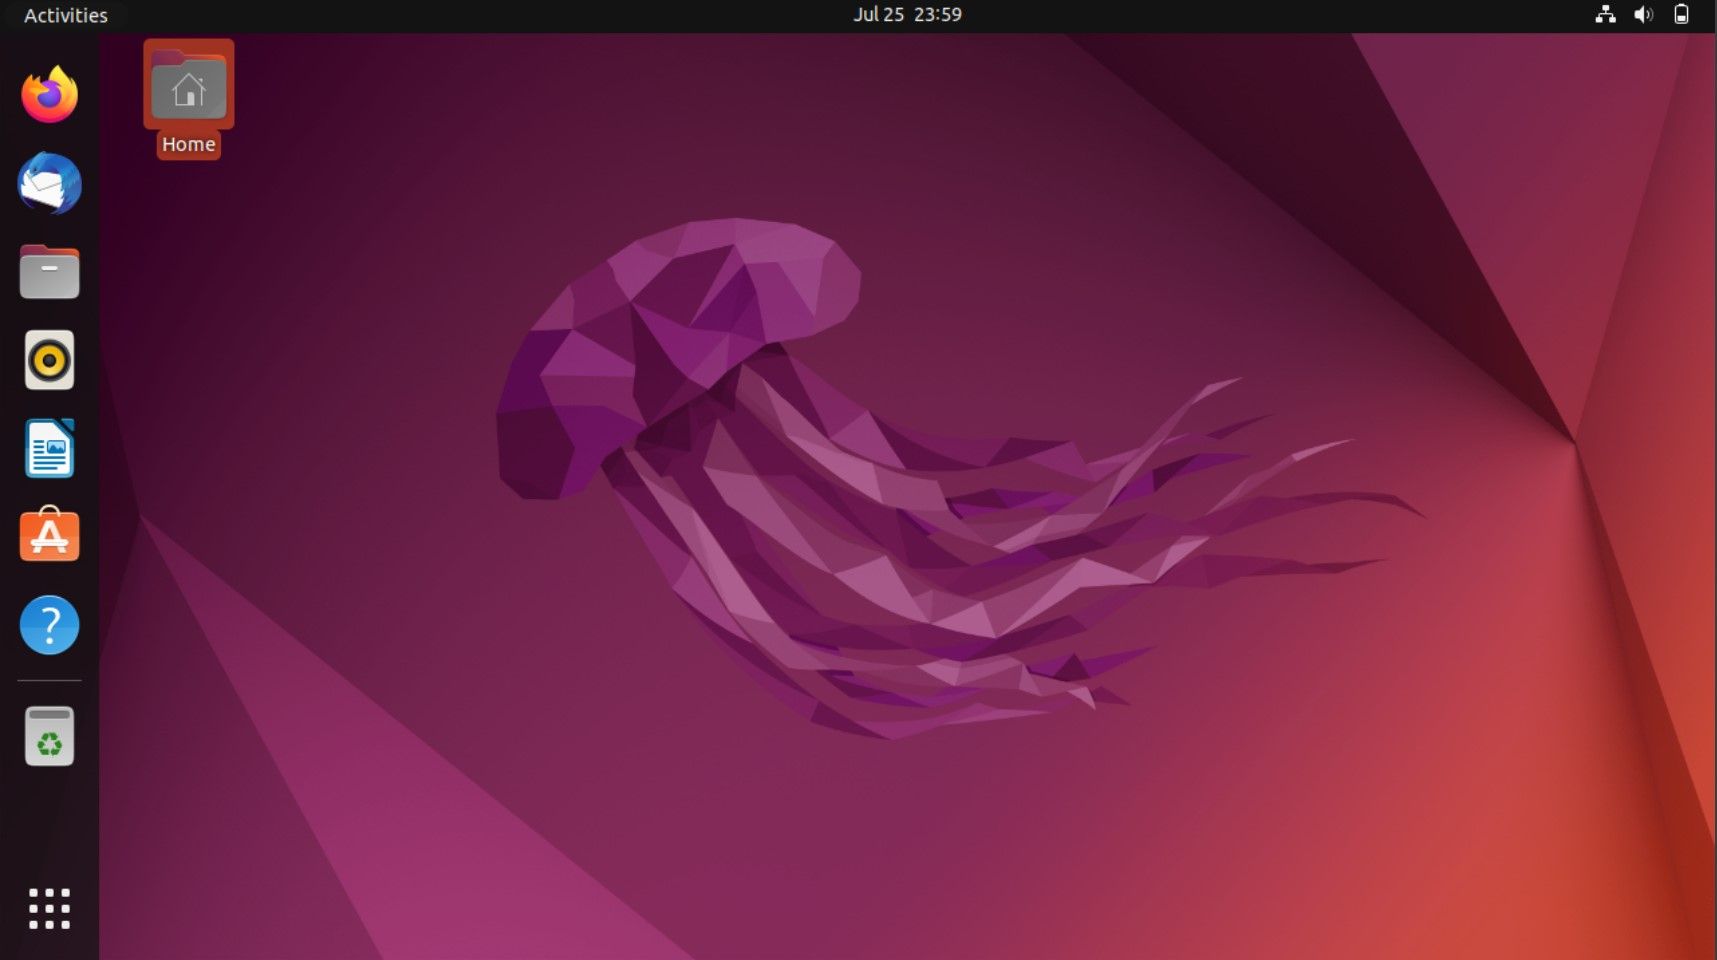Start the Rhythmbox music player
The height and width of the screenshot is (960, 1717).
pyautogui.click(x=48, y=360)
